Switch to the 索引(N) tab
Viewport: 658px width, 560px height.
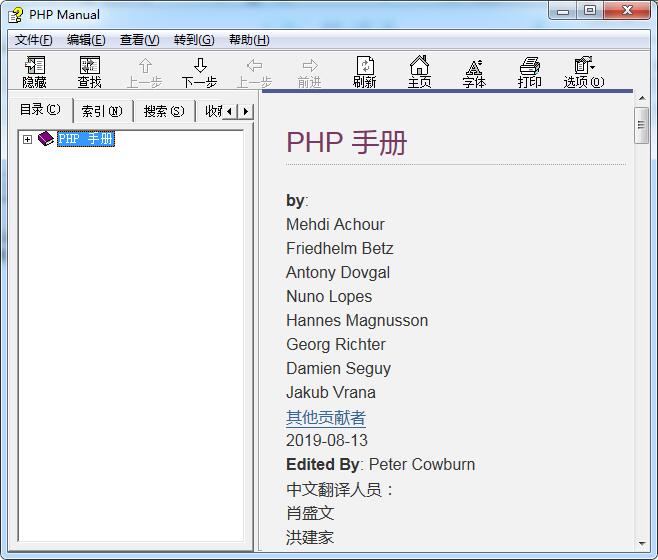(x=102, y=111)
